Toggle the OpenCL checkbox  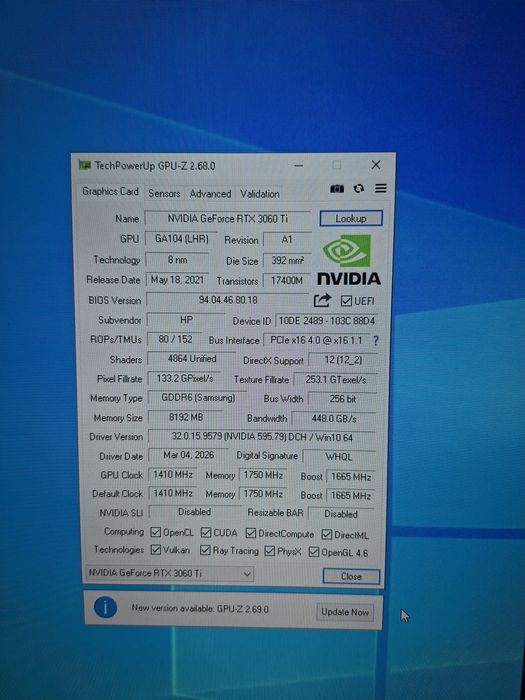pos(155,532)
